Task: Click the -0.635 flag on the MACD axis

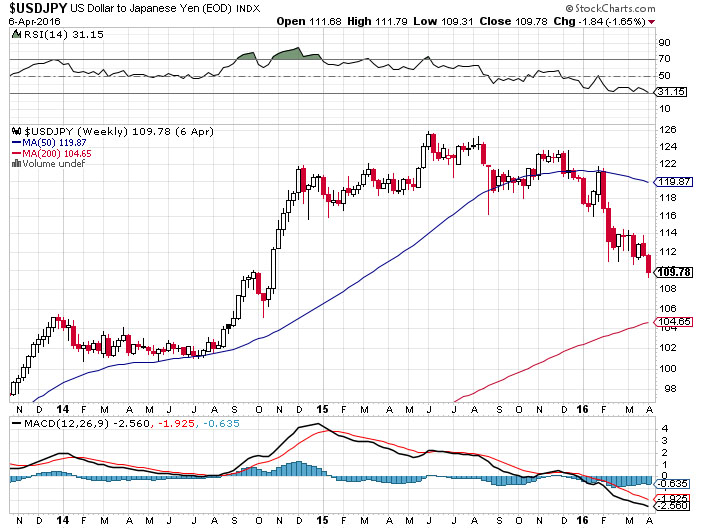Action: coord(672,484)
